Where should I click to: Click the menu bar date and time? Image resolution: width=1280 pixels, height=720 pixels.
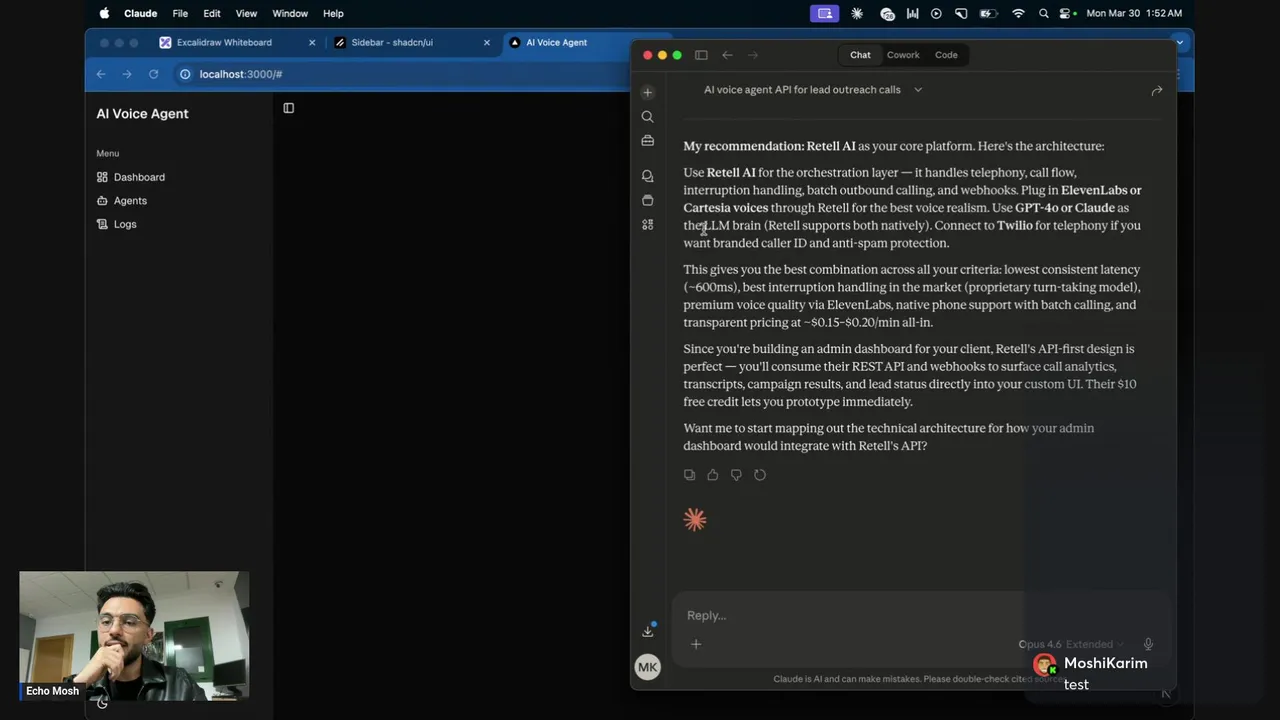tap(1134, 13)
